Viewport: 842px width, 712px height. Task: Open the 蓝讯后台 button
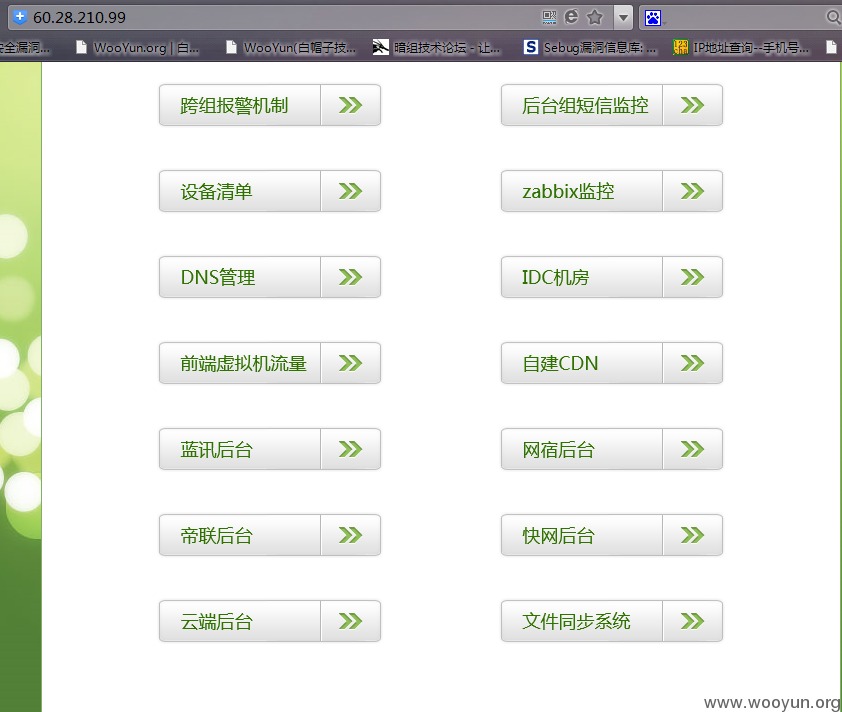pos(270,449)
